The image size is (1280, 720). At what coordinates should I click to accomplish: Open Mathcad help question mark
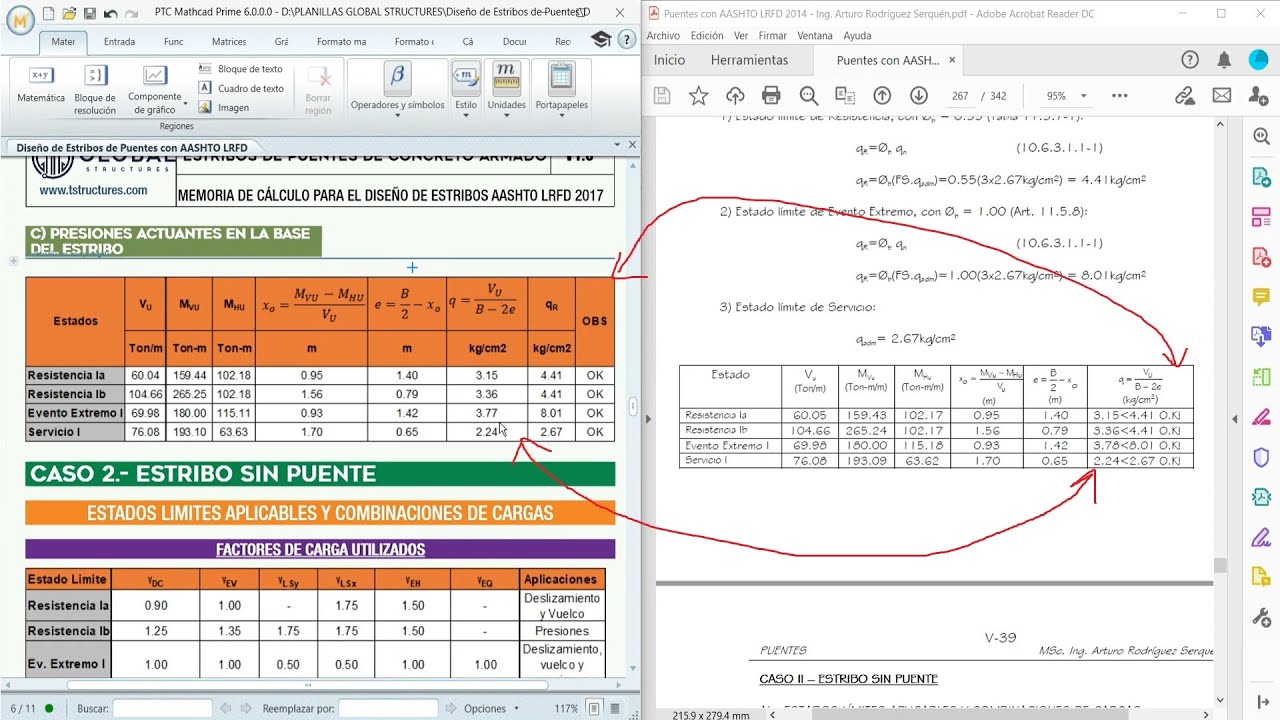point(626,40)
